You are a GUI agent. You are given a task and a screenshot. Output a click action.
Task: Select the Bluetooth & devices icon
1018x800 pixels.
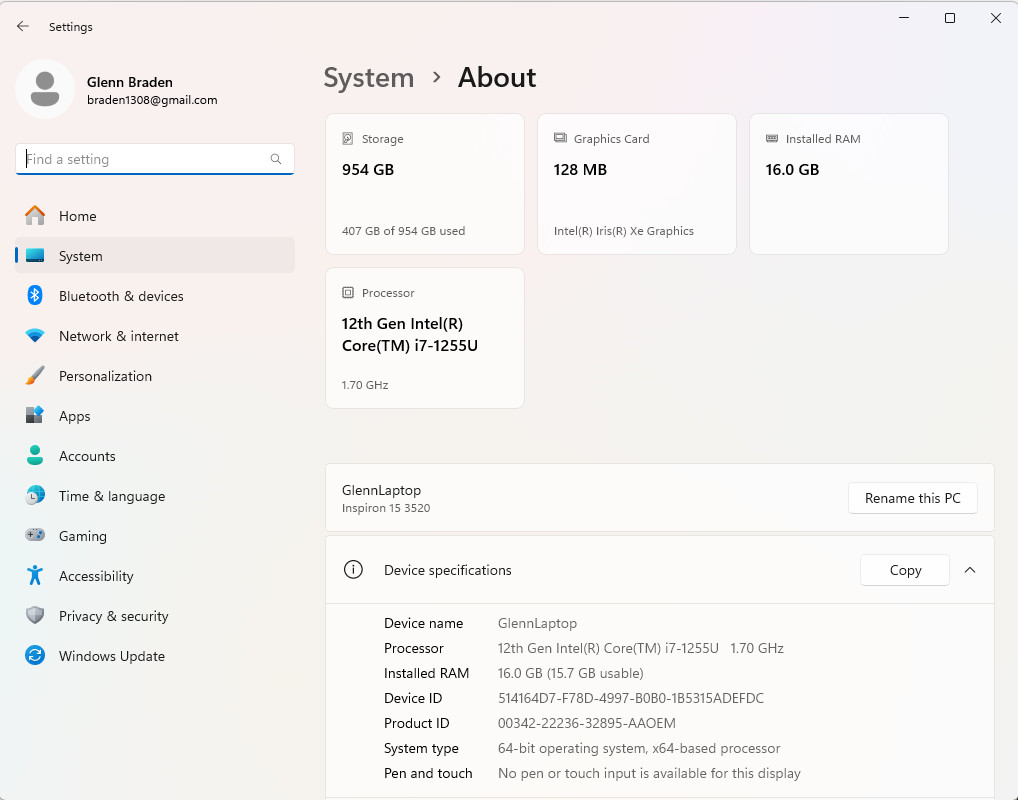35,296
